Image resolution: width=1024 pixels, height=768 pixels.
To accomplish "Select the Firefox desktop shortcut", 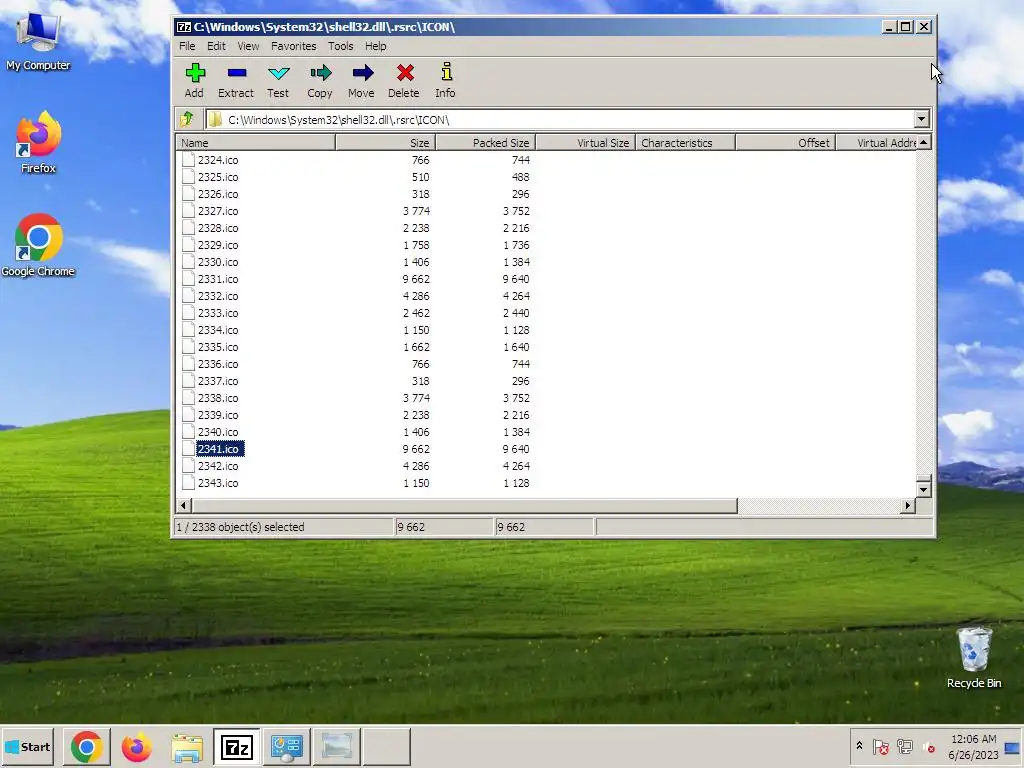I will tap(38, 143).
